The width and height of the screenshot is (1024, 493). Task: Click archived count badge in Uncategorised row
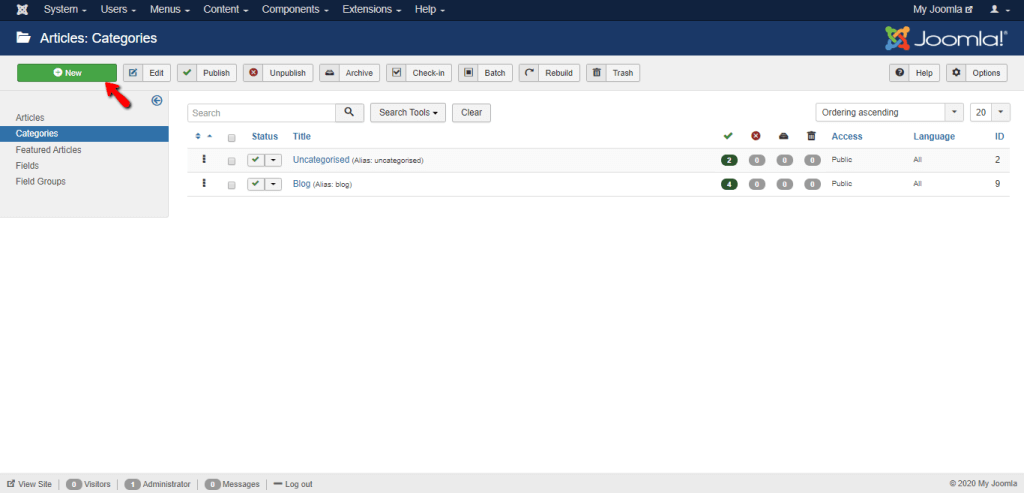pos(784,160)
